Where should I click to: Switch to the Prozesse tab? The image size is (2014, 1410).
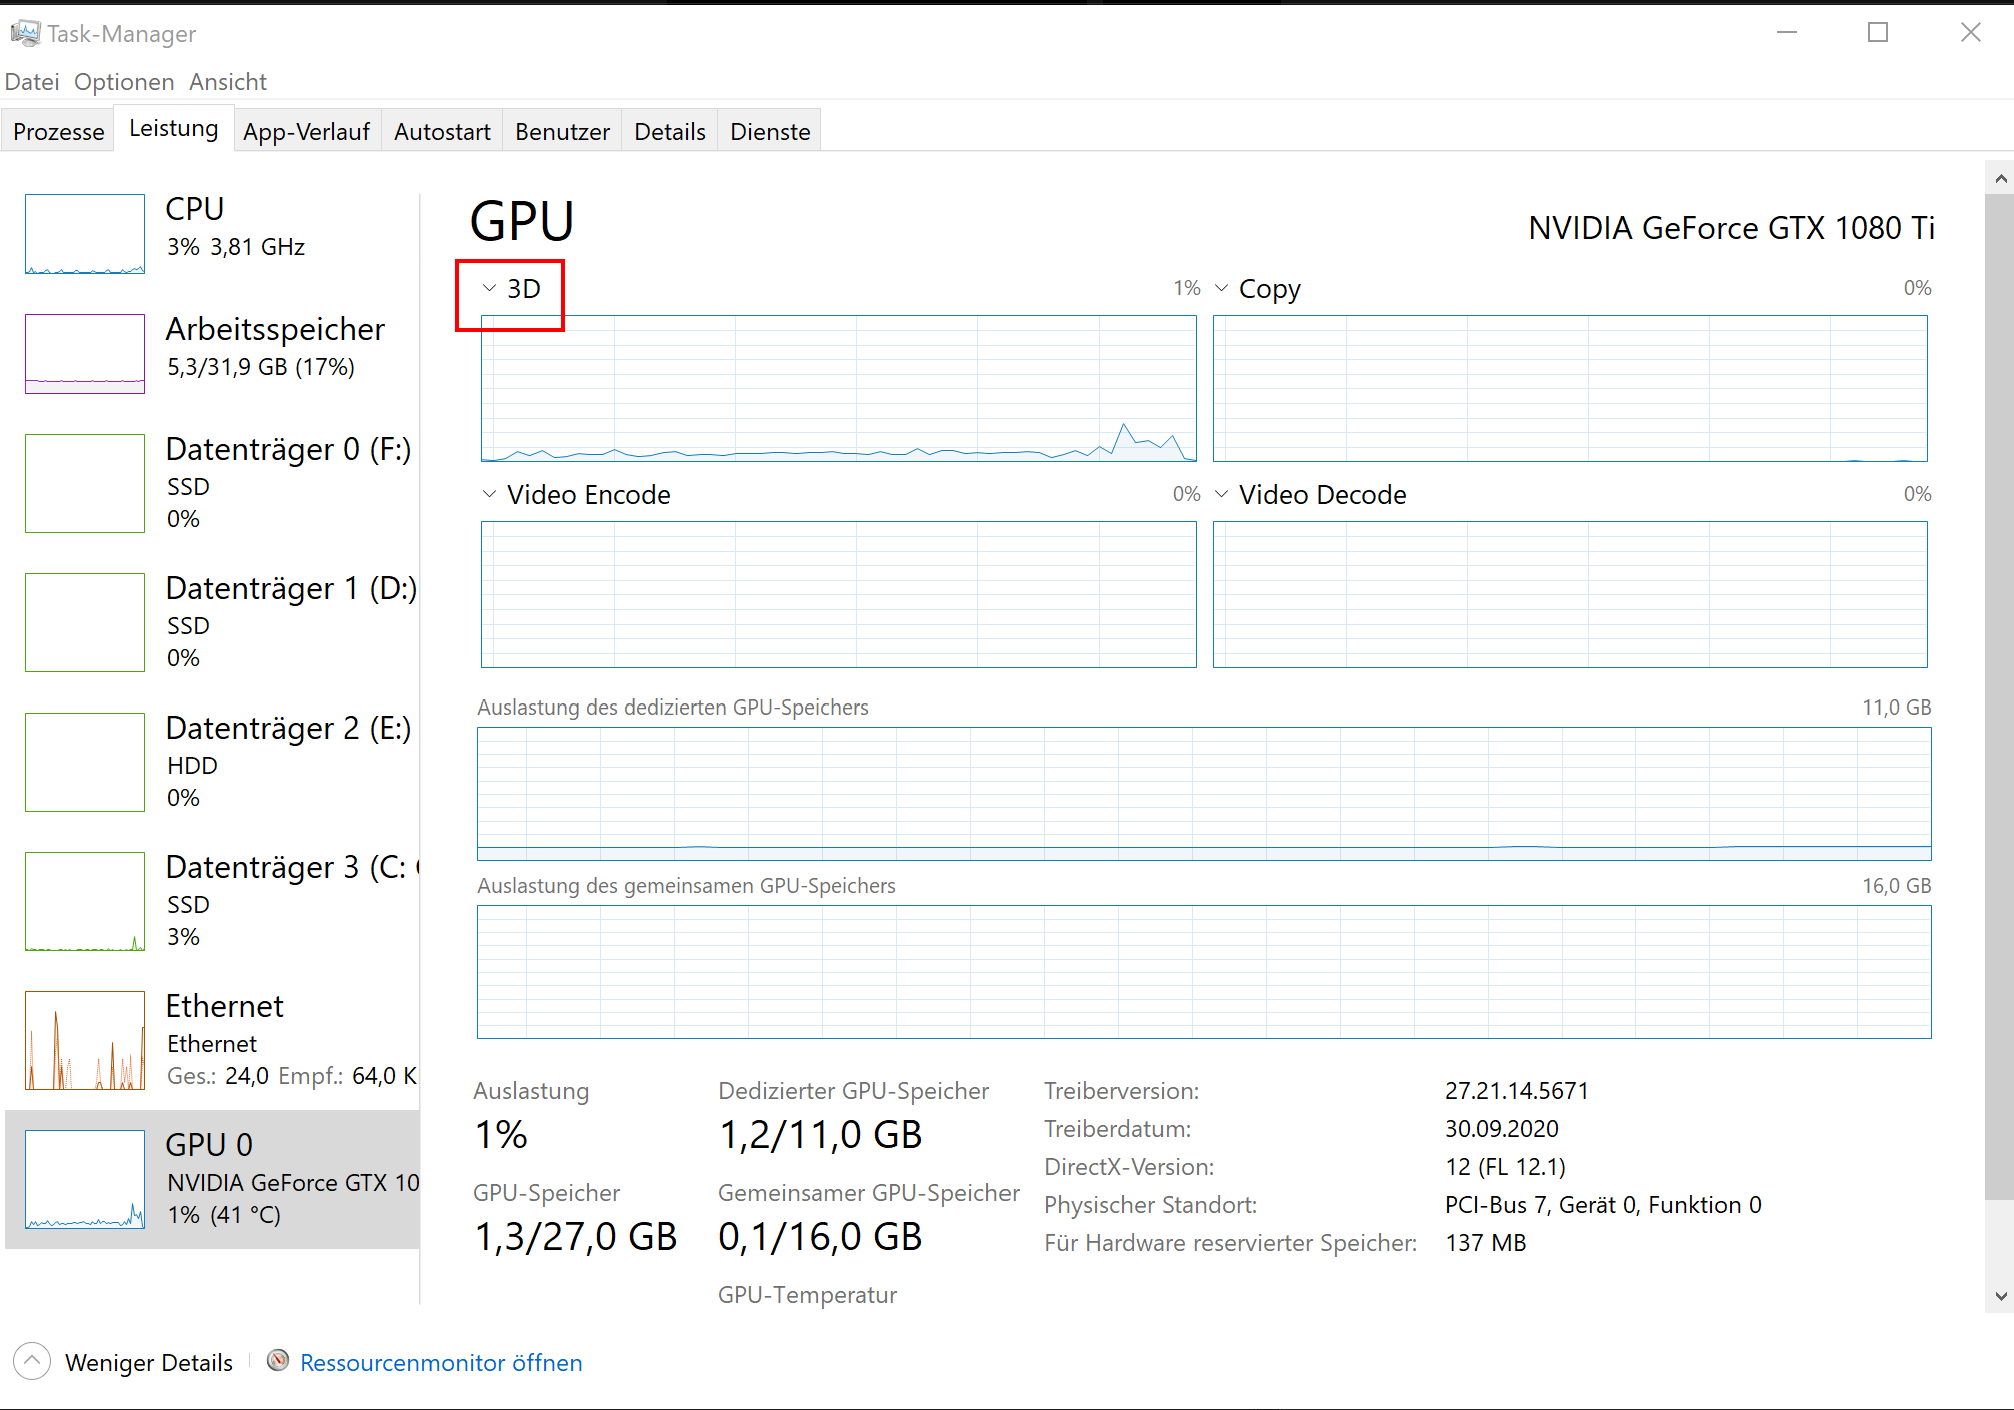click(x=58, y=132)
